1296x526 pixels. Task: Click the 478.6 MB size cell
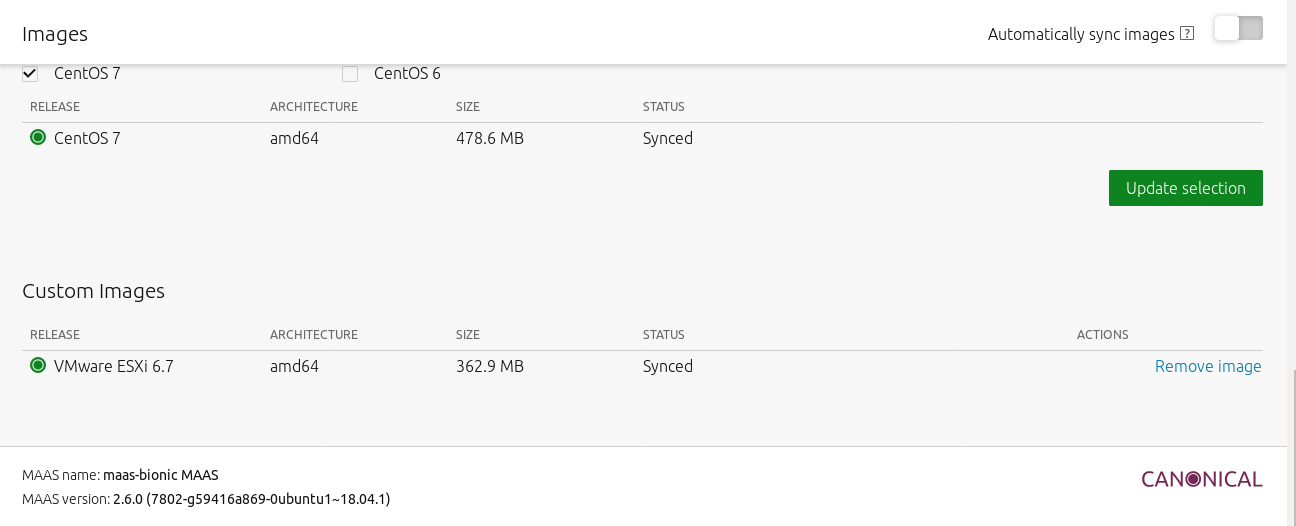point(489,138)
